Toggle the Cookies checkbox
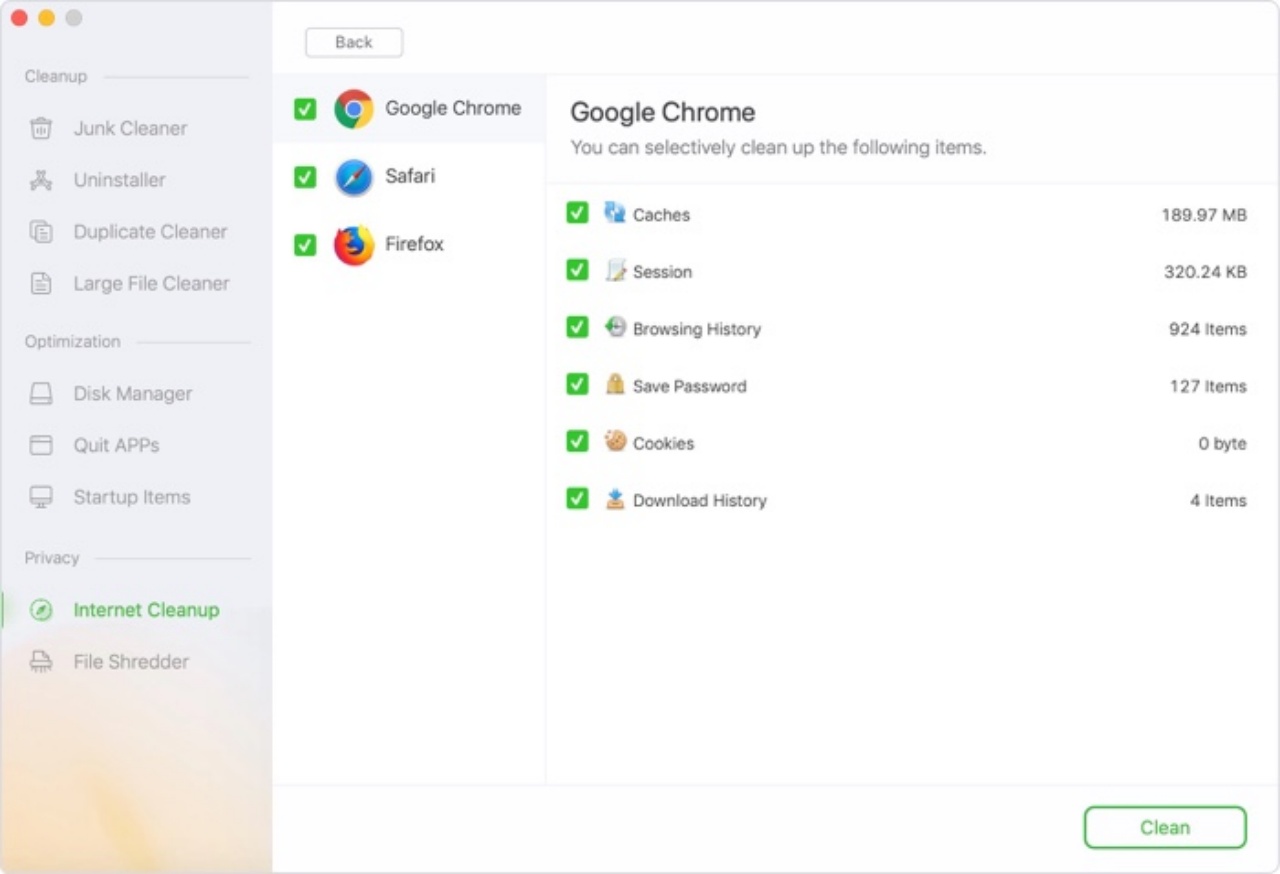The image size is (1280, 874). (x=577, y=441)
